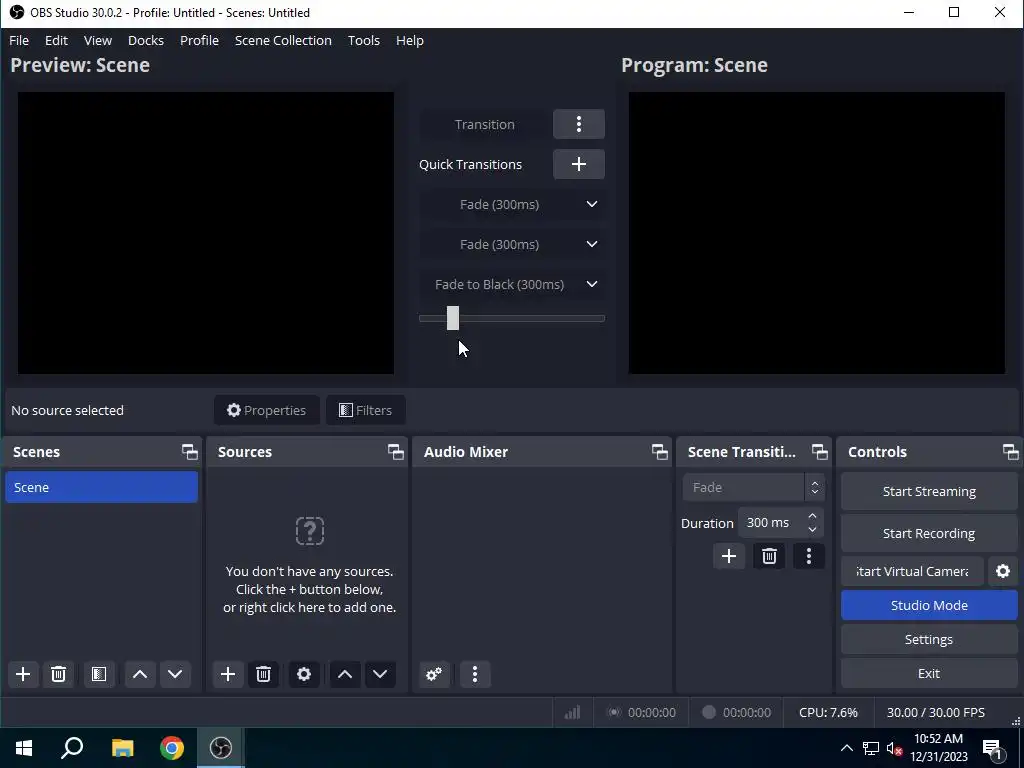1024x768 pixels.
Task: Open the Scene Collection menu
Action: click(x=283, y=40)
